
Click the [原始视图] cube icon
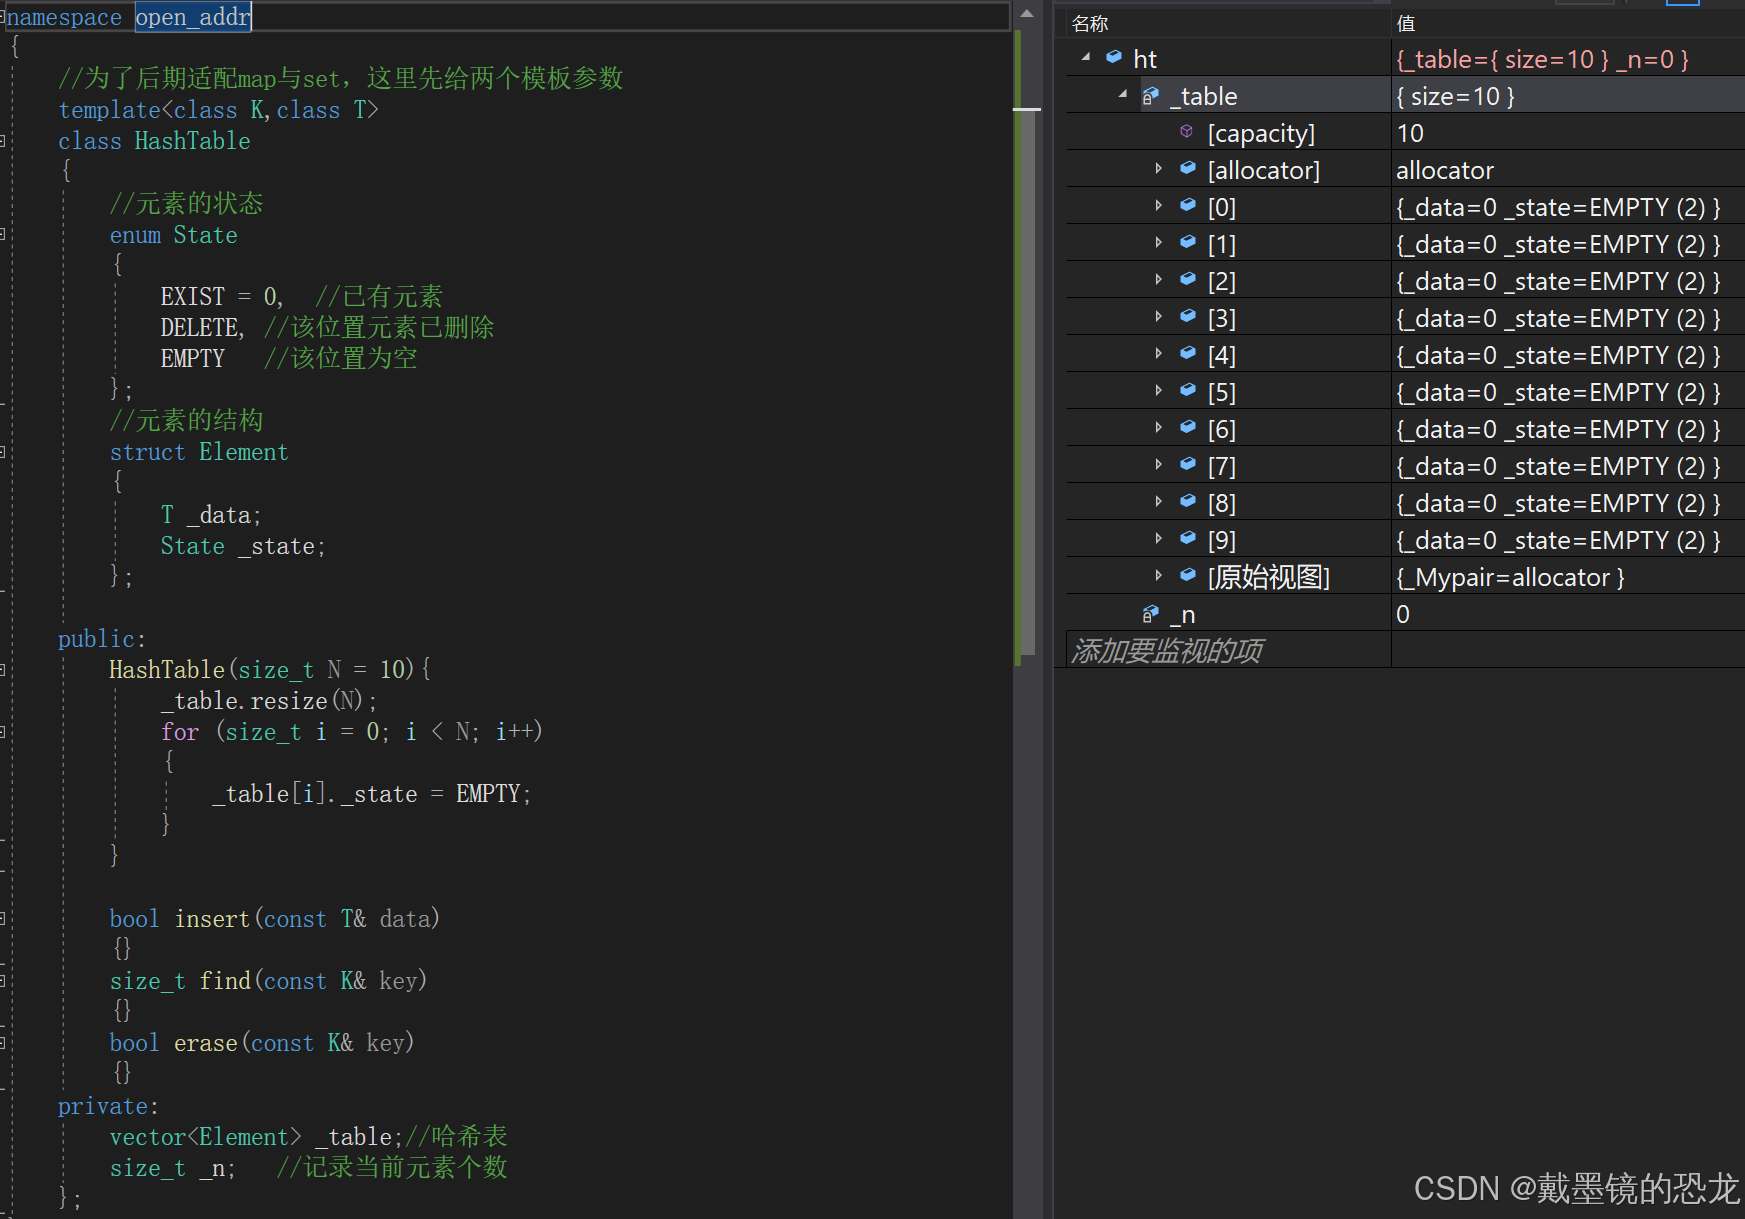(1188, 576)
